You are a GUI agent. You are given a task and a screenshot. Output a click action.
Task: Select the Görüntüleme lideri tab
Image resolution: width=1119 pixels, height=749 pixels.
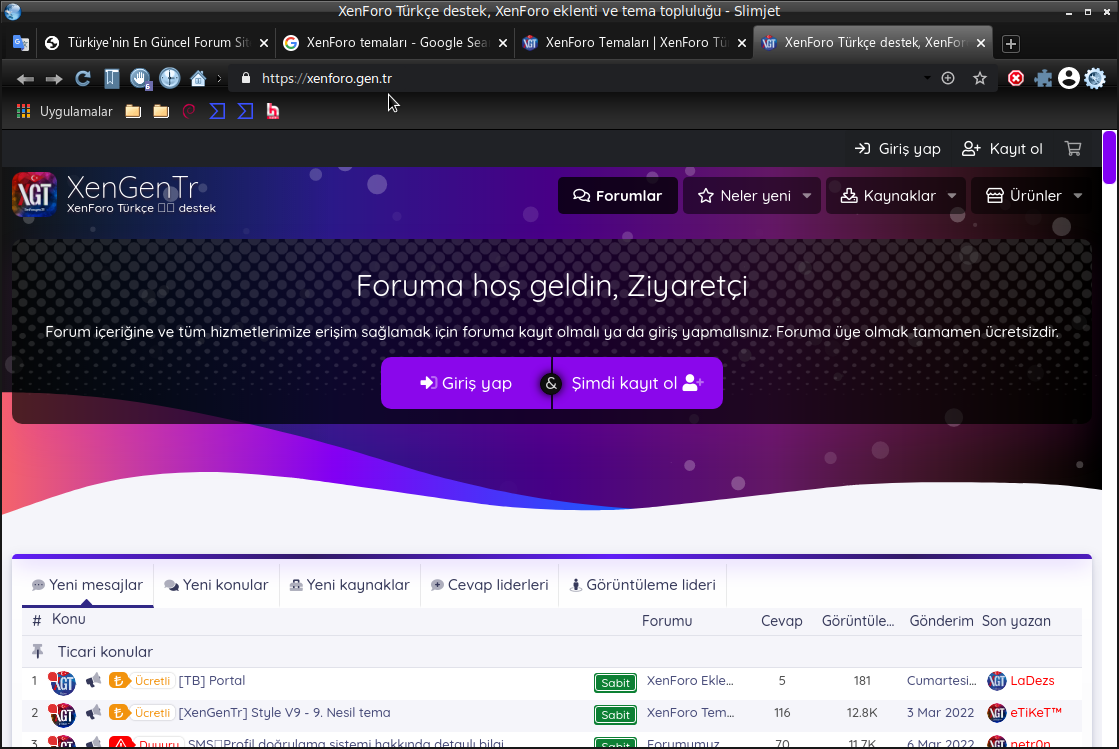[642, 585]
